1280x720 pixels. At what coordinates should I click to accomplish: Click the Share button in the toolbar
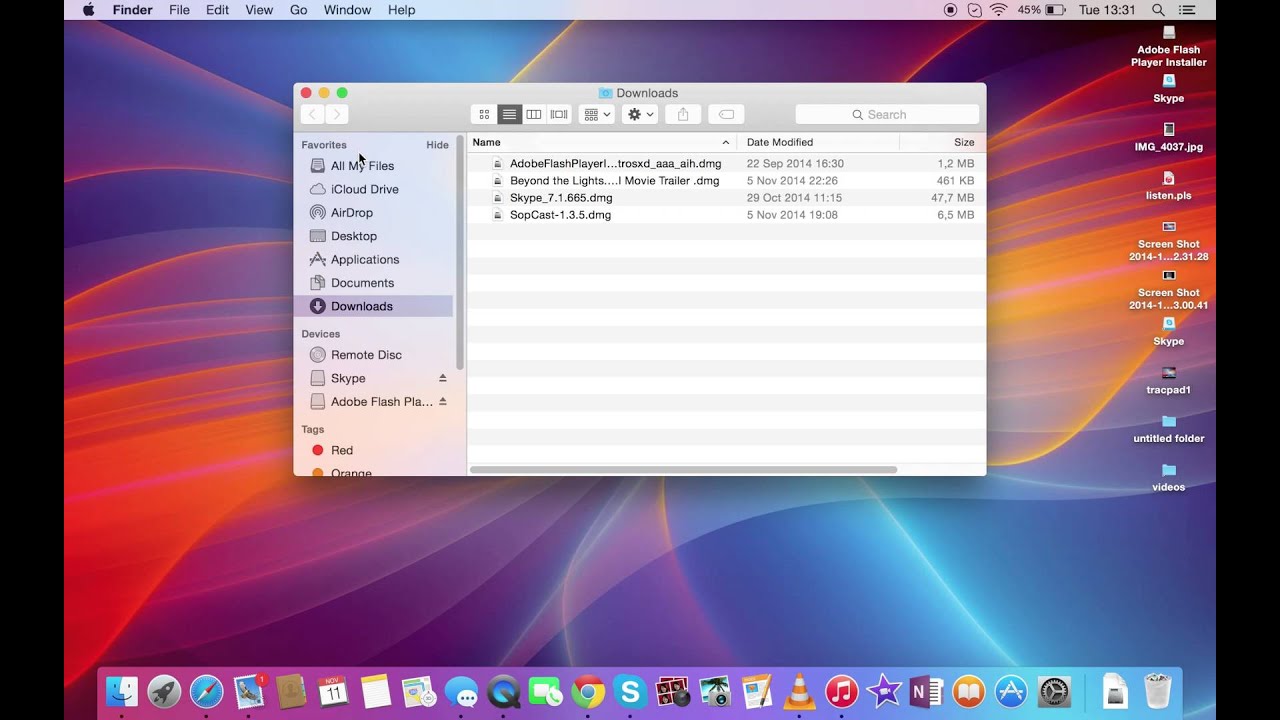point(683,115)
